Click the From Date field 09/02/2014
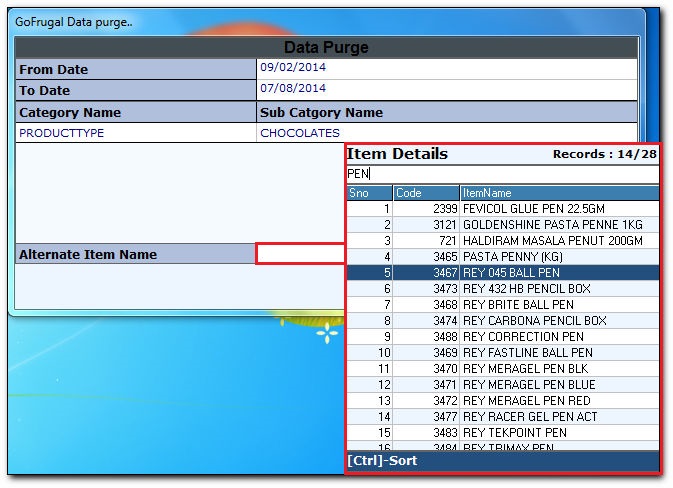Screen dimensions: 673x488 coord(446,69)
